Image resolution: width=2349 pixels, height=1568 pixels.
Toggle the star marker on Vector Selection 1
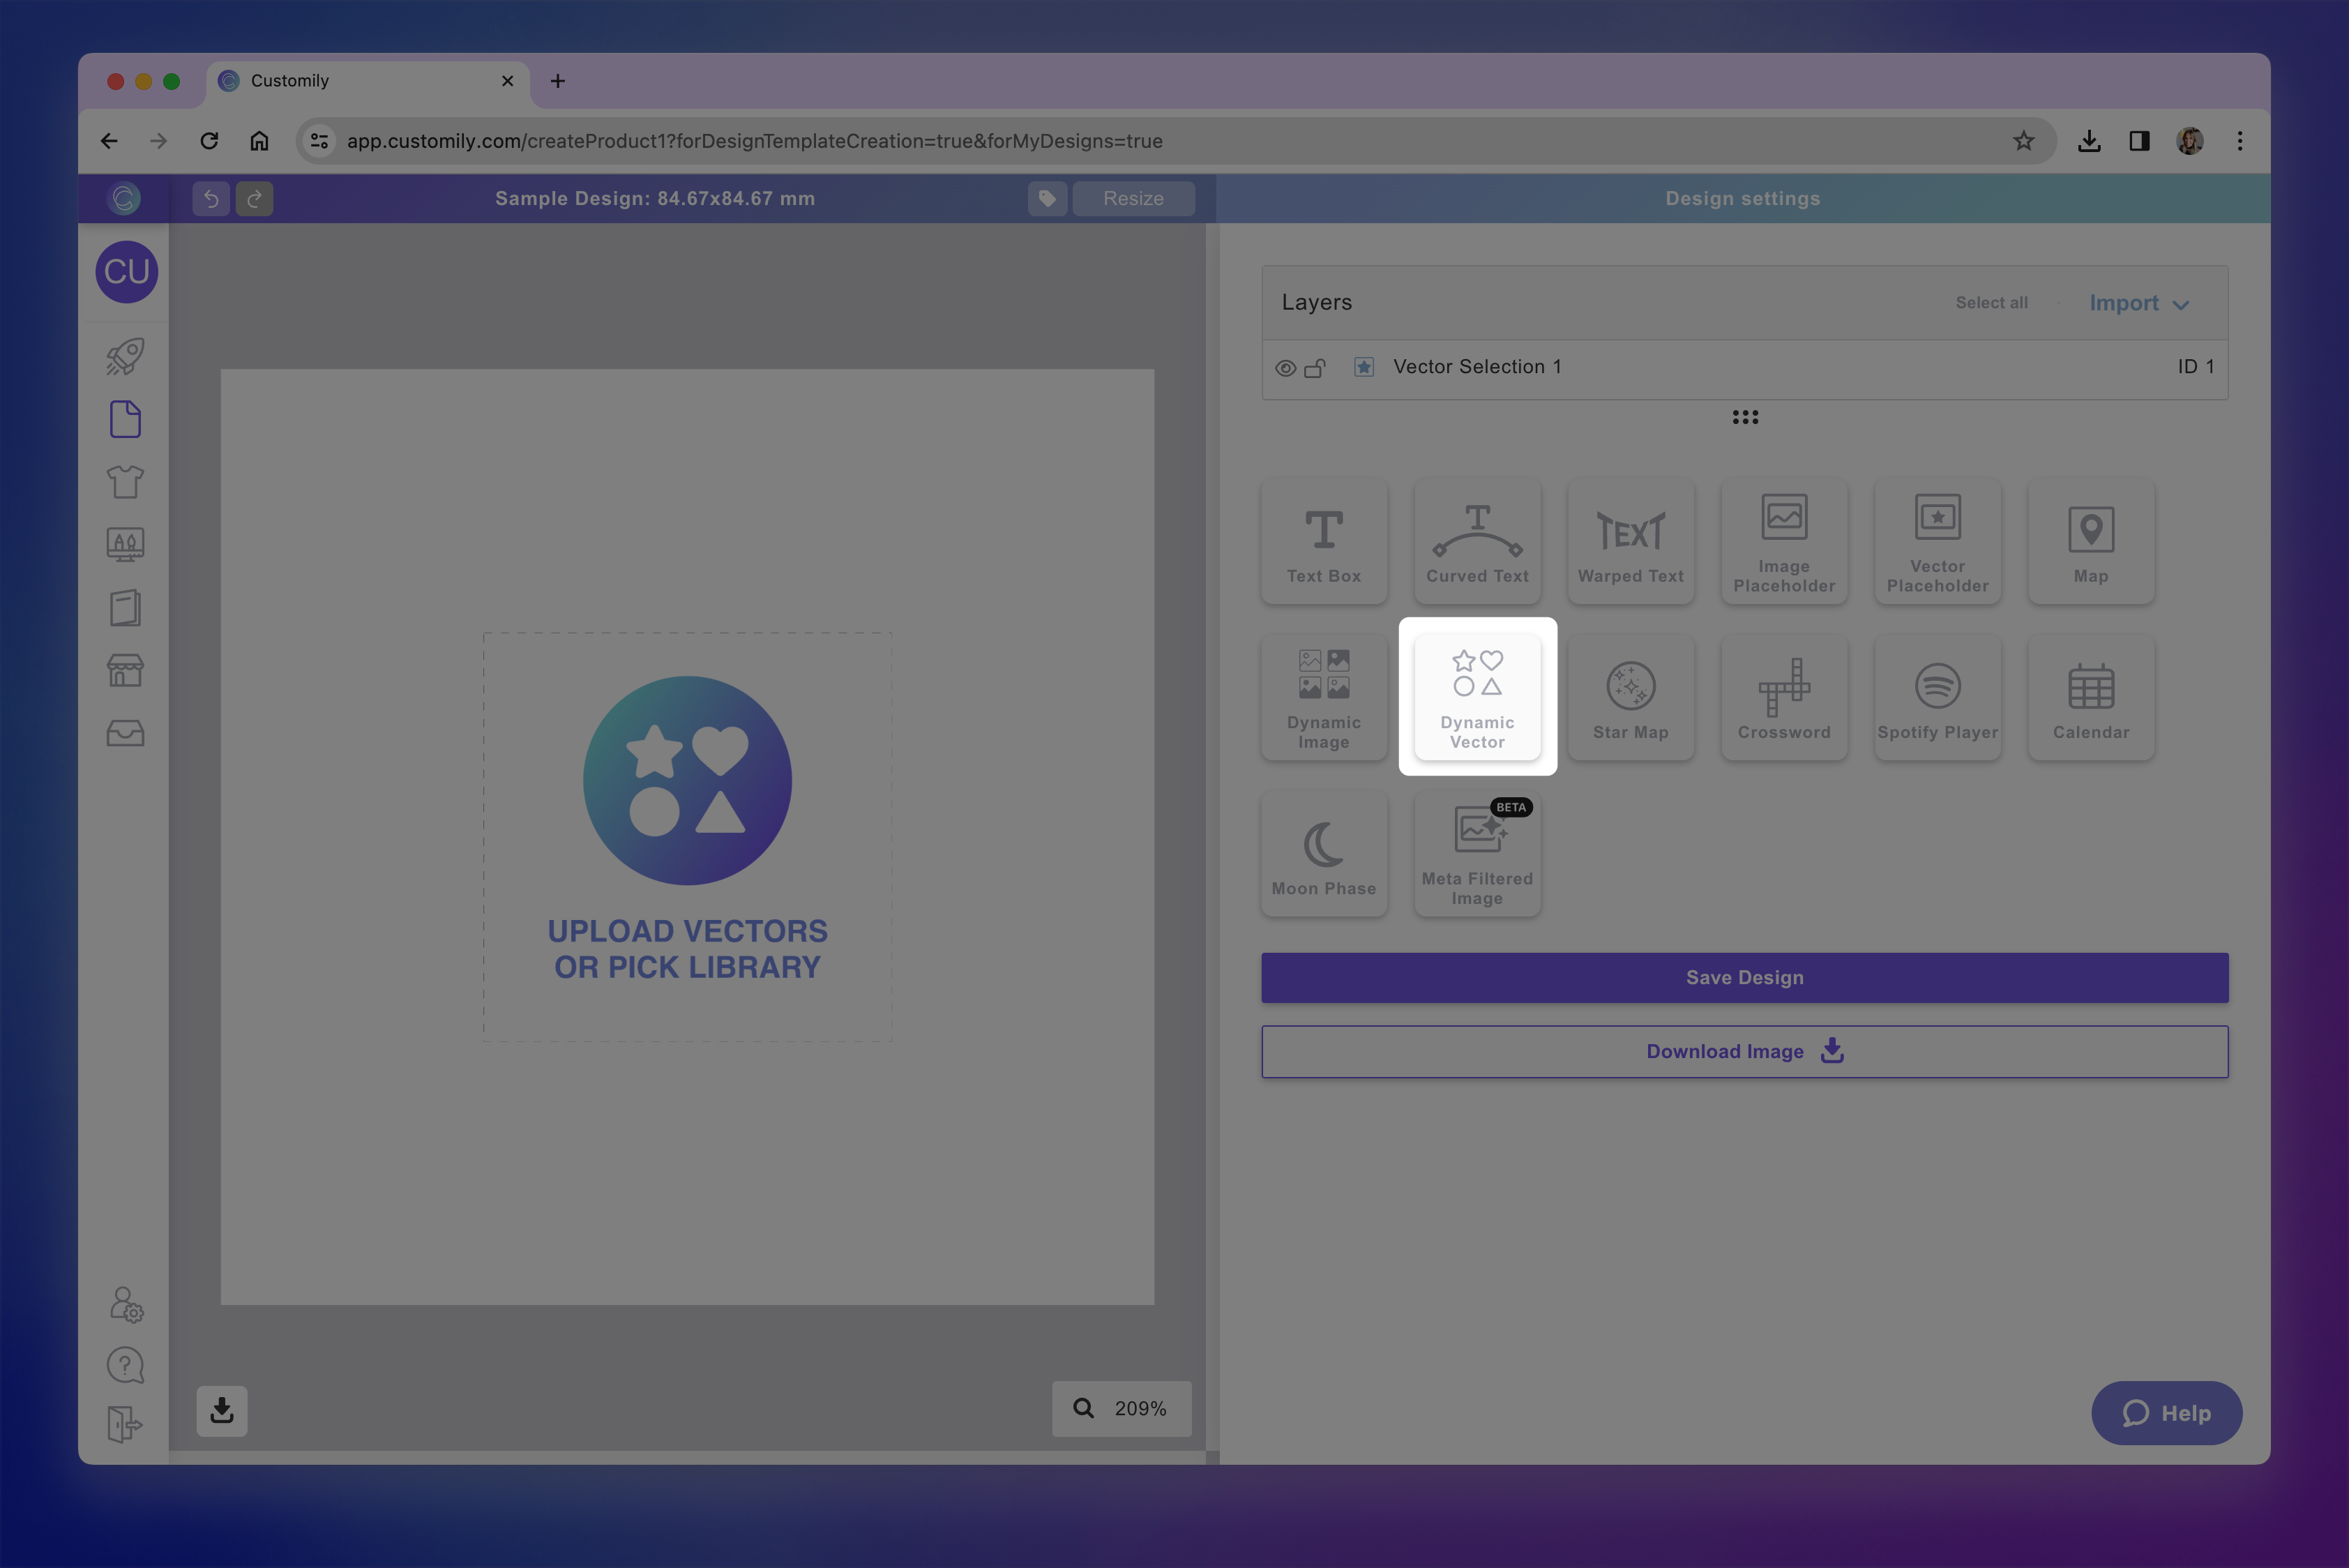coord(1364,367)
